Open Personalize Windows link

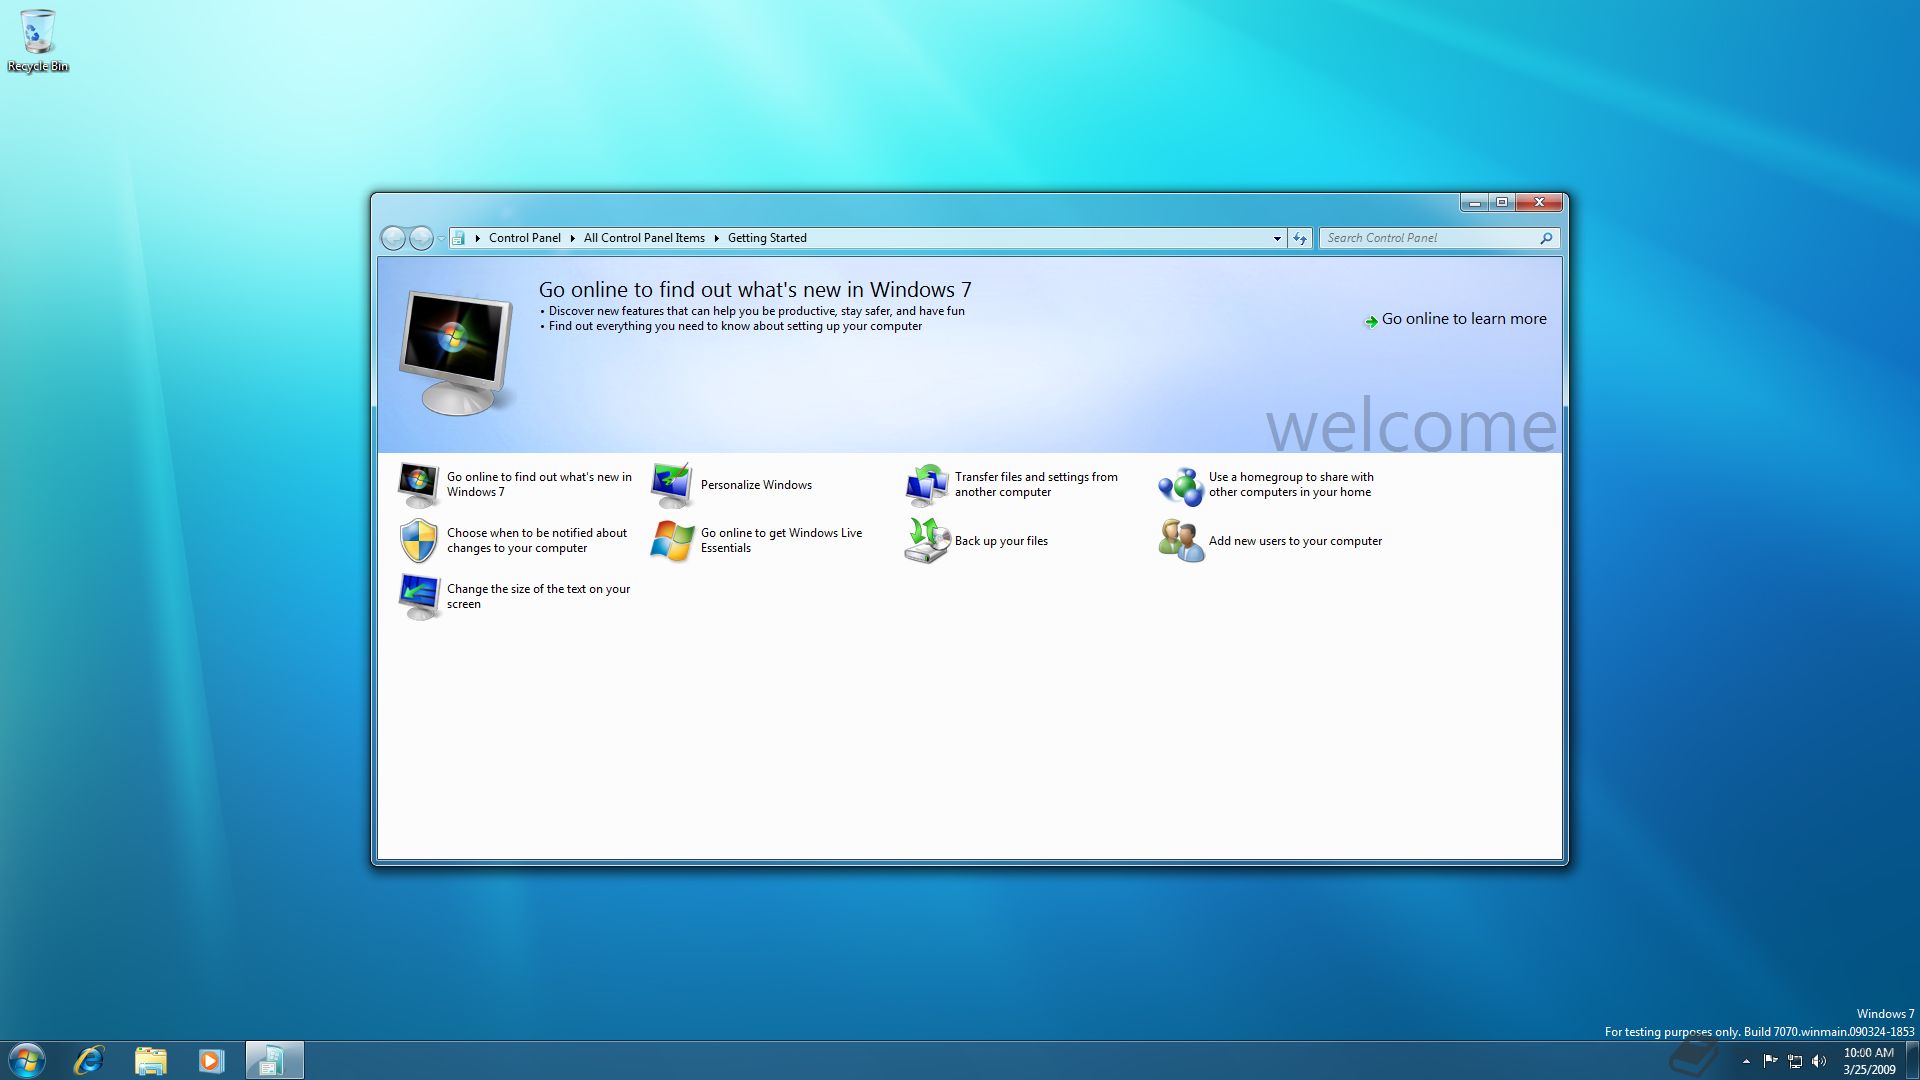pyautogui.click(x=756, y=485)
